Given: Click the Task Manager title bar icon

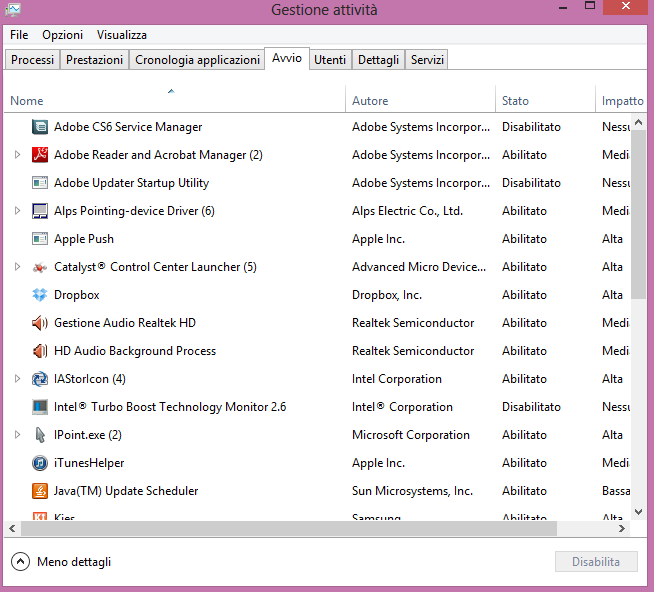Looking at the screenshot, I should coord(13,10).
